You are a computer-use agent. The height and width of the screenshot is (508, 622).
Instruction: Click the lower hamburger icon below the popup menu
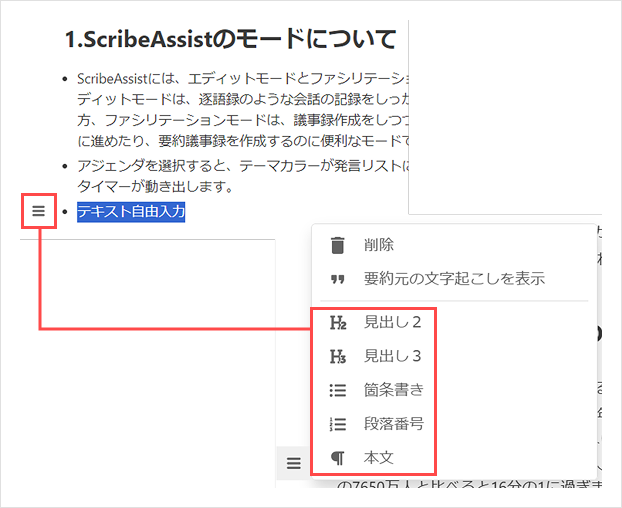coord(293,463)
